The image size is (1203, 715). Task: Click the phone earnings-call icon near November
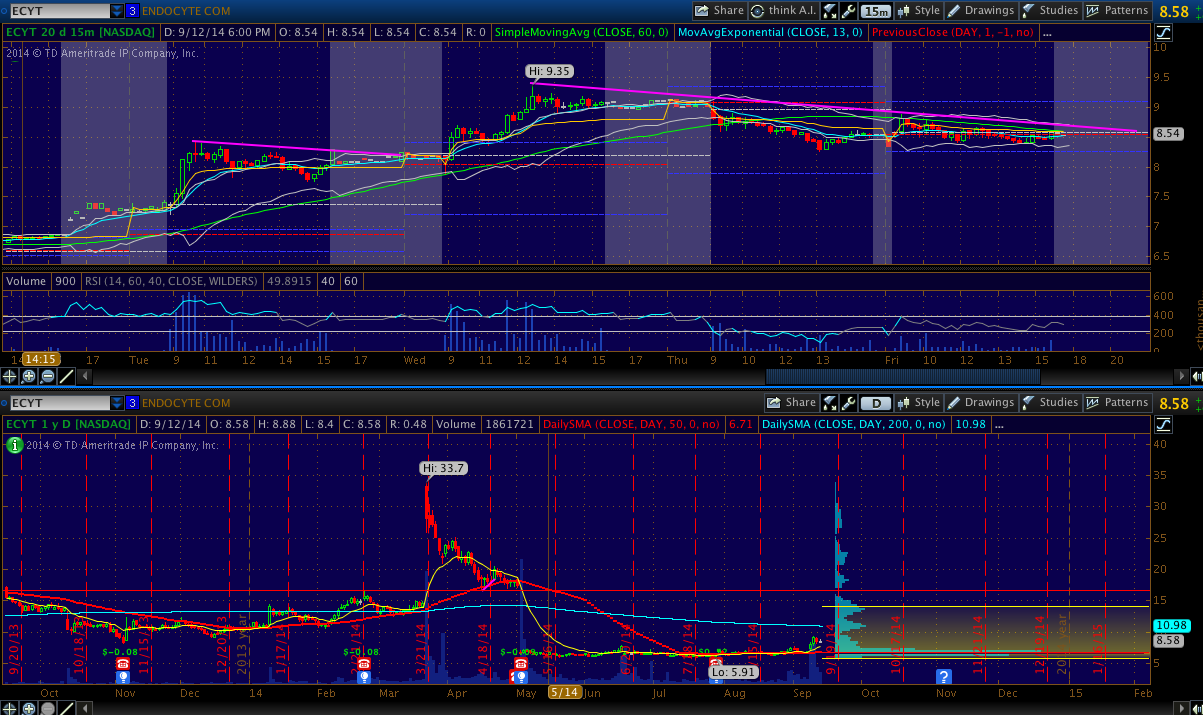coord(122,664)
